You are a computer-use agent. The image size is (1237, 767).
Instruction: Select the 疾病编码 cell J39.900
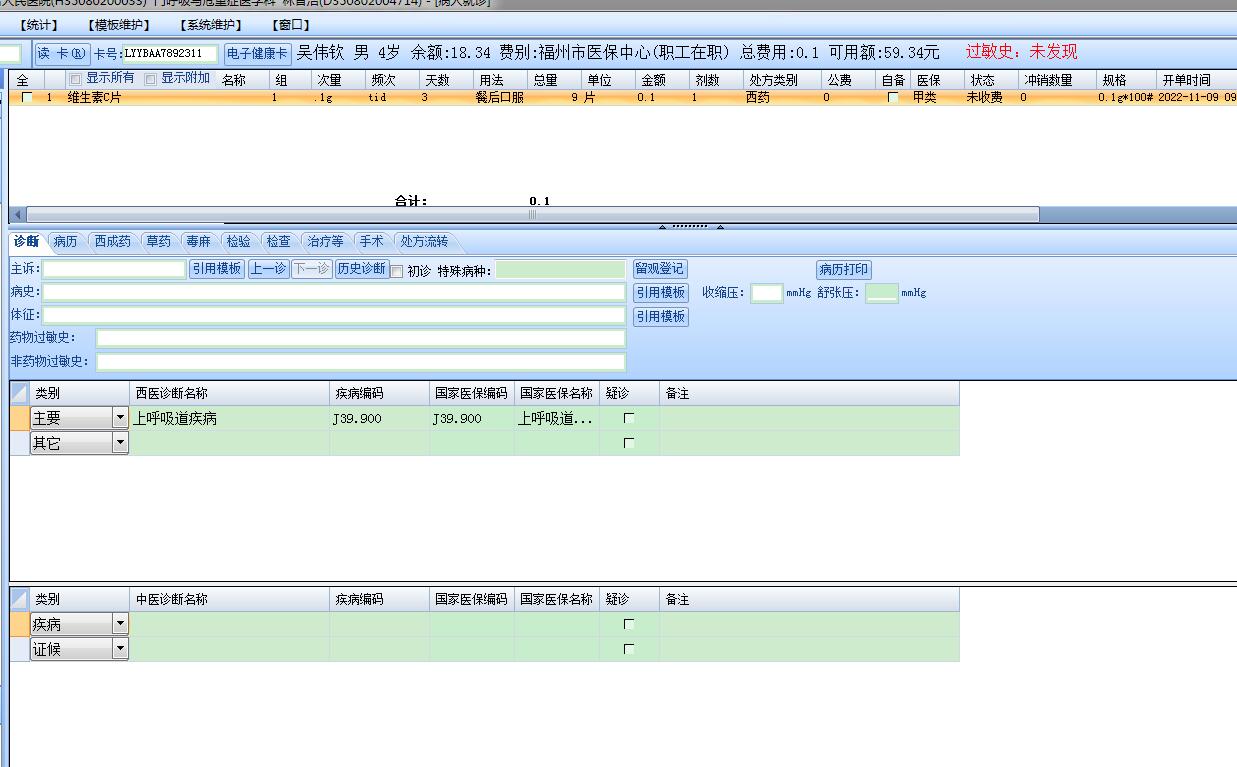(380, 418)
